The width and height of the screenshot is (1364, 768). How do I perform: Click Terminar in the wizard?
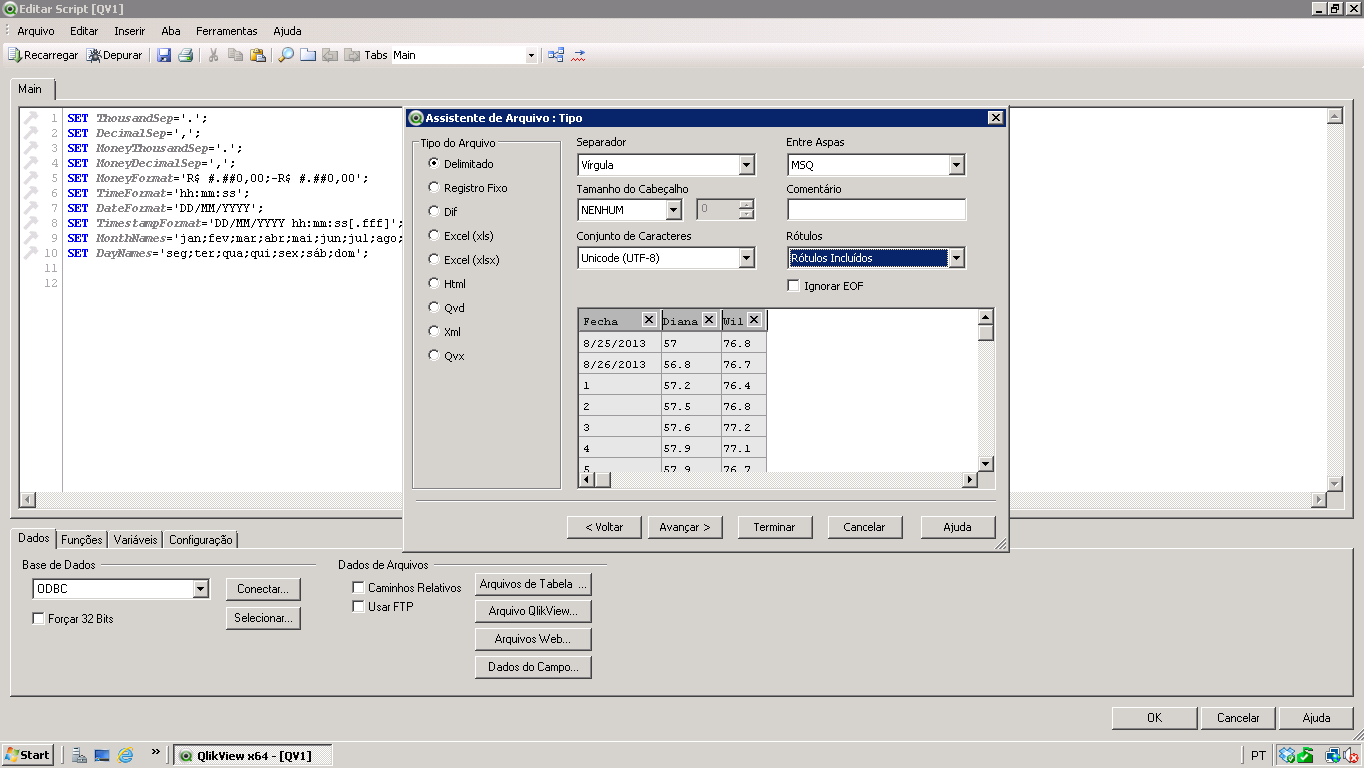(x=775, y=527)
